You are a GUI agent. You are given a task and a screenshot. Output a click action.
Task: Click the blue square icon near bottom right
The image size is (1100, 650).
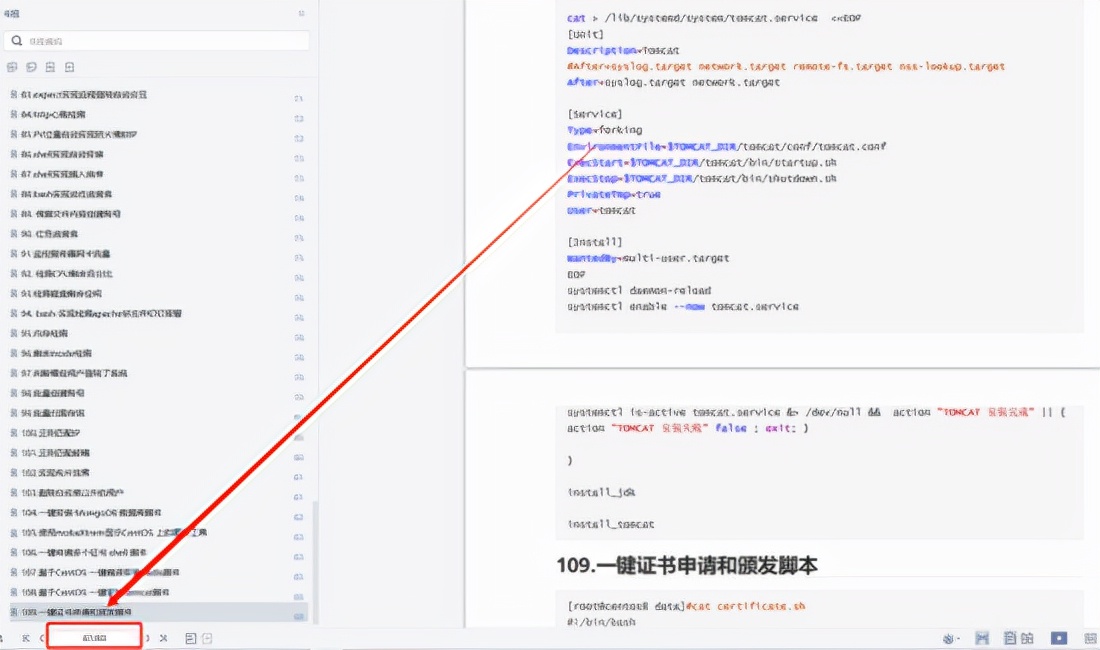click(1059, 638)
